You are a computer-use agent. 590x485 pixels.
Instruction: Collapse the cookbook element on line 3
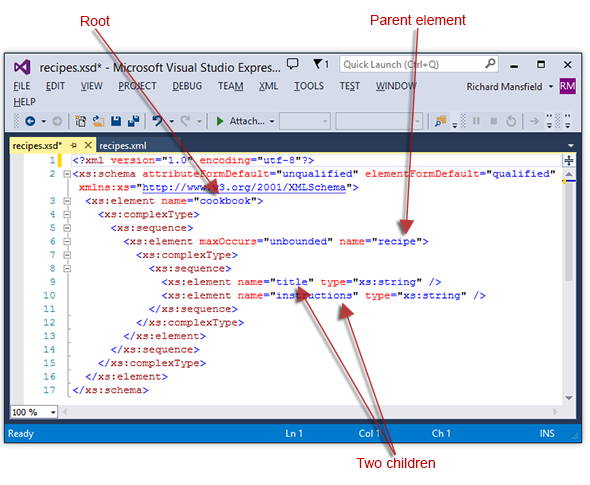[67, 201]
